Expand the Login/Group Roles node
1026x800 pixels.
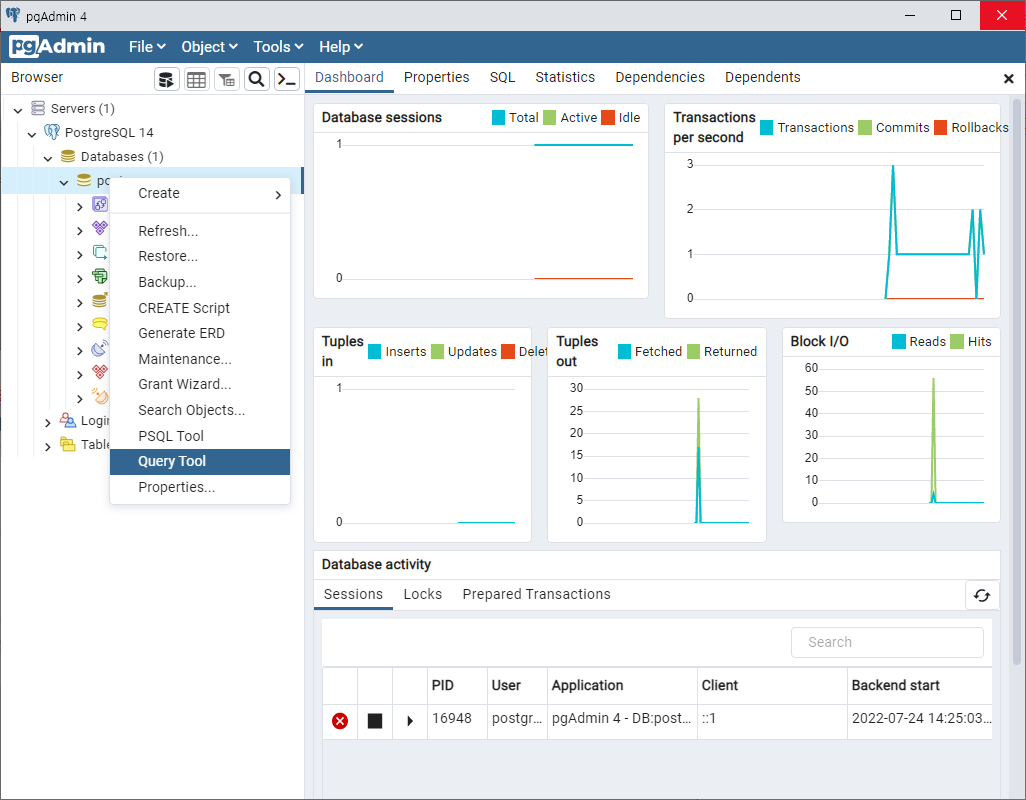click(x=48, y=423)
